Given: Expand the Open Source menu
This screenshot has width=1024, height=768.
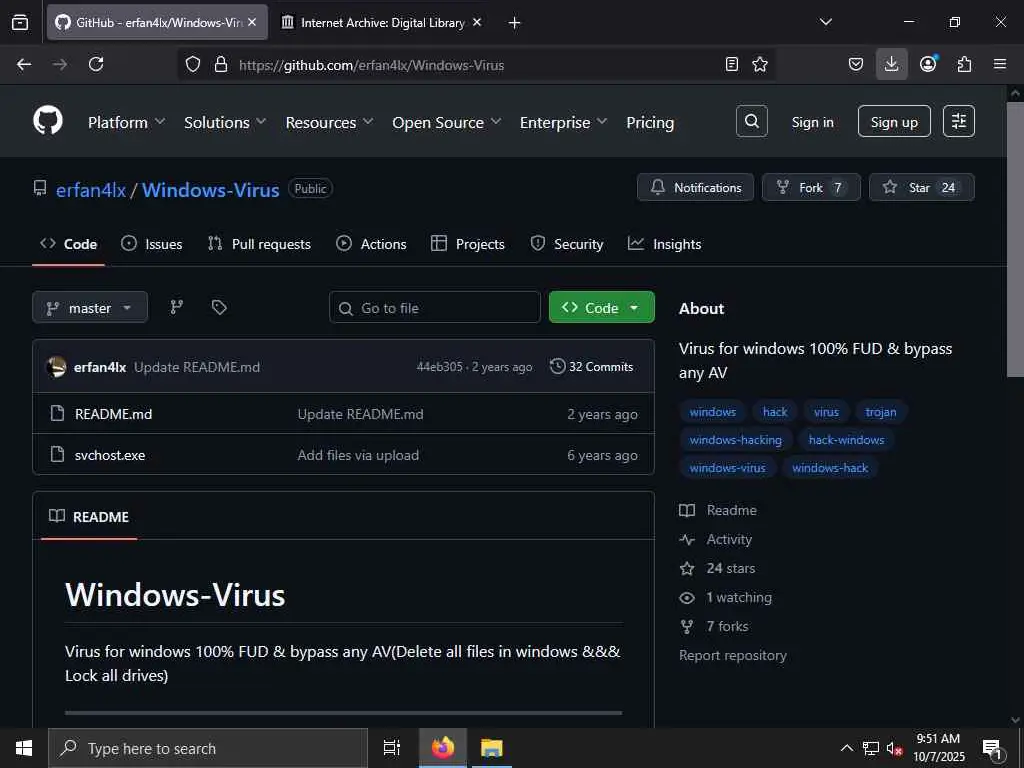Looking at the screenshot, I should (447, 122).
